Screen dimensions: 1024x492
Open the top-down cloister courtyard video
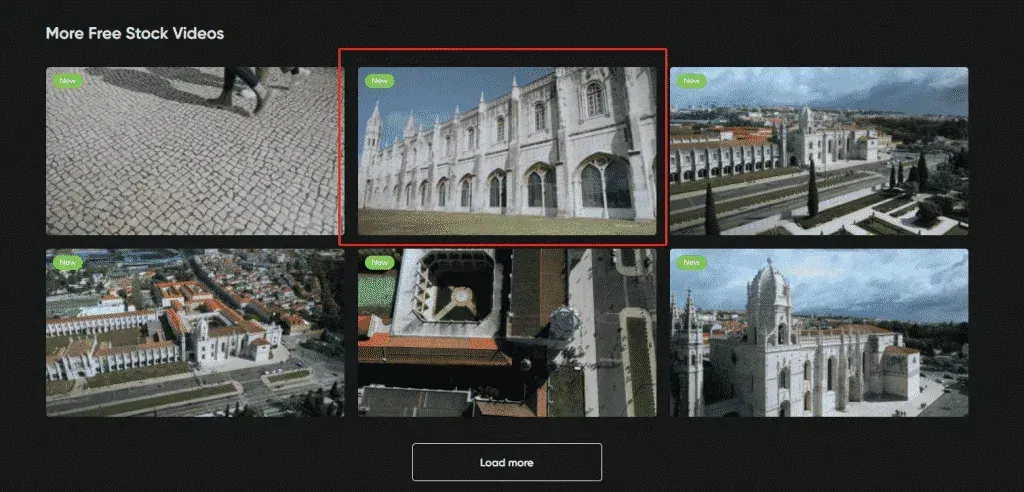[507, 333]
